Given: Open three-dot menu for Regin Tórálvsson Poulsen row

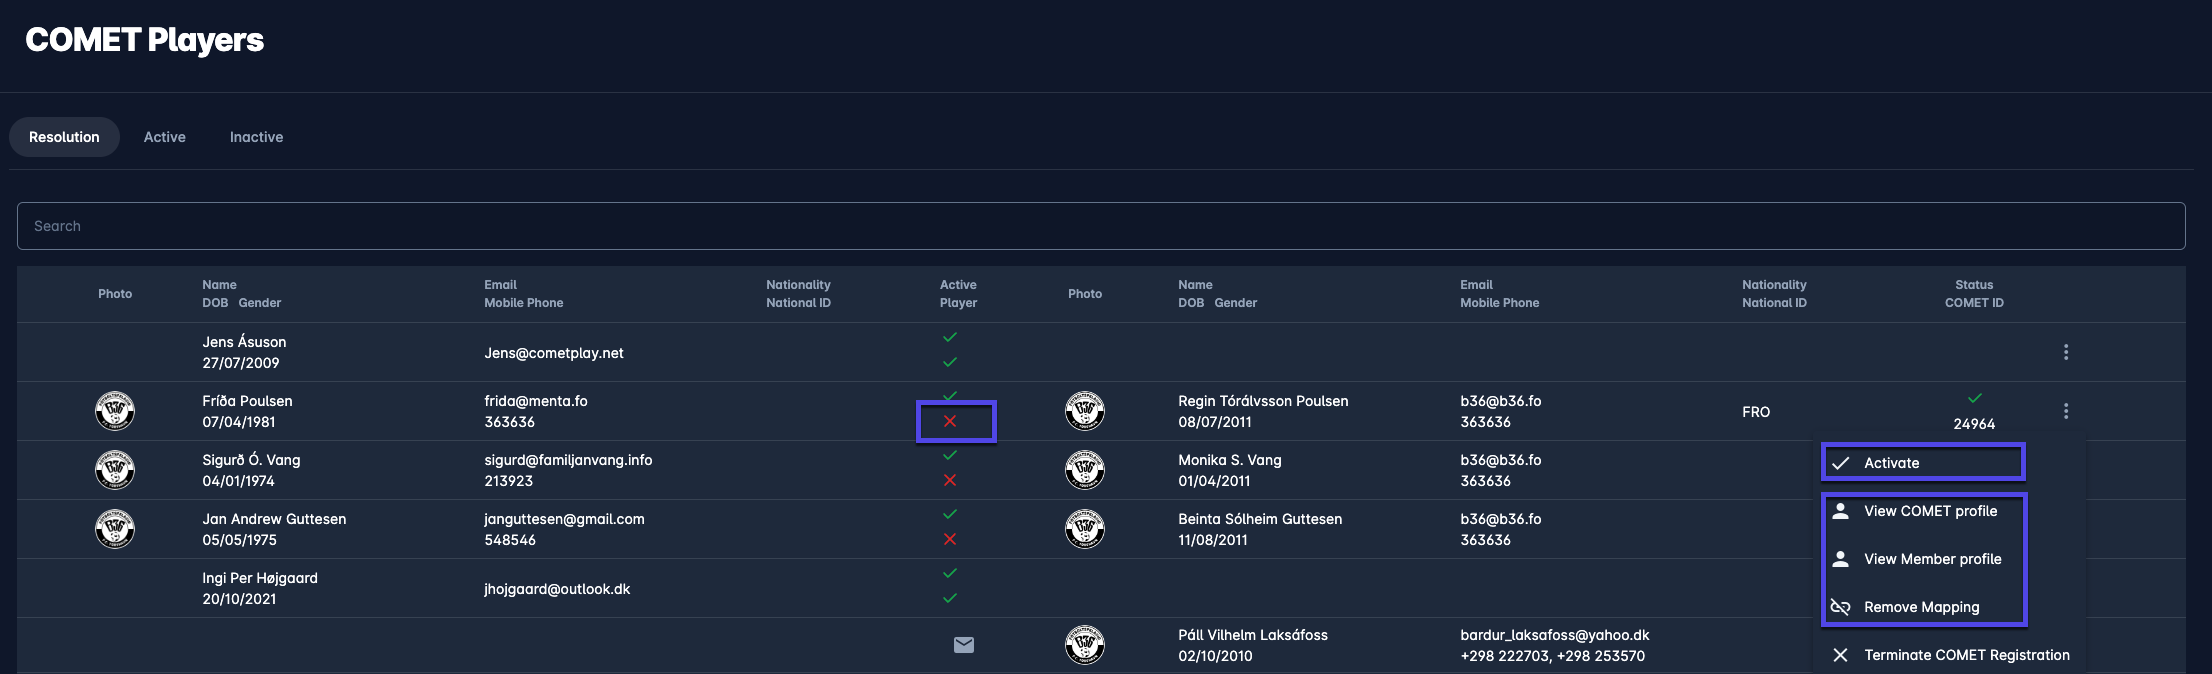Looking at the screenshot, I should (x=2065, y=411).
